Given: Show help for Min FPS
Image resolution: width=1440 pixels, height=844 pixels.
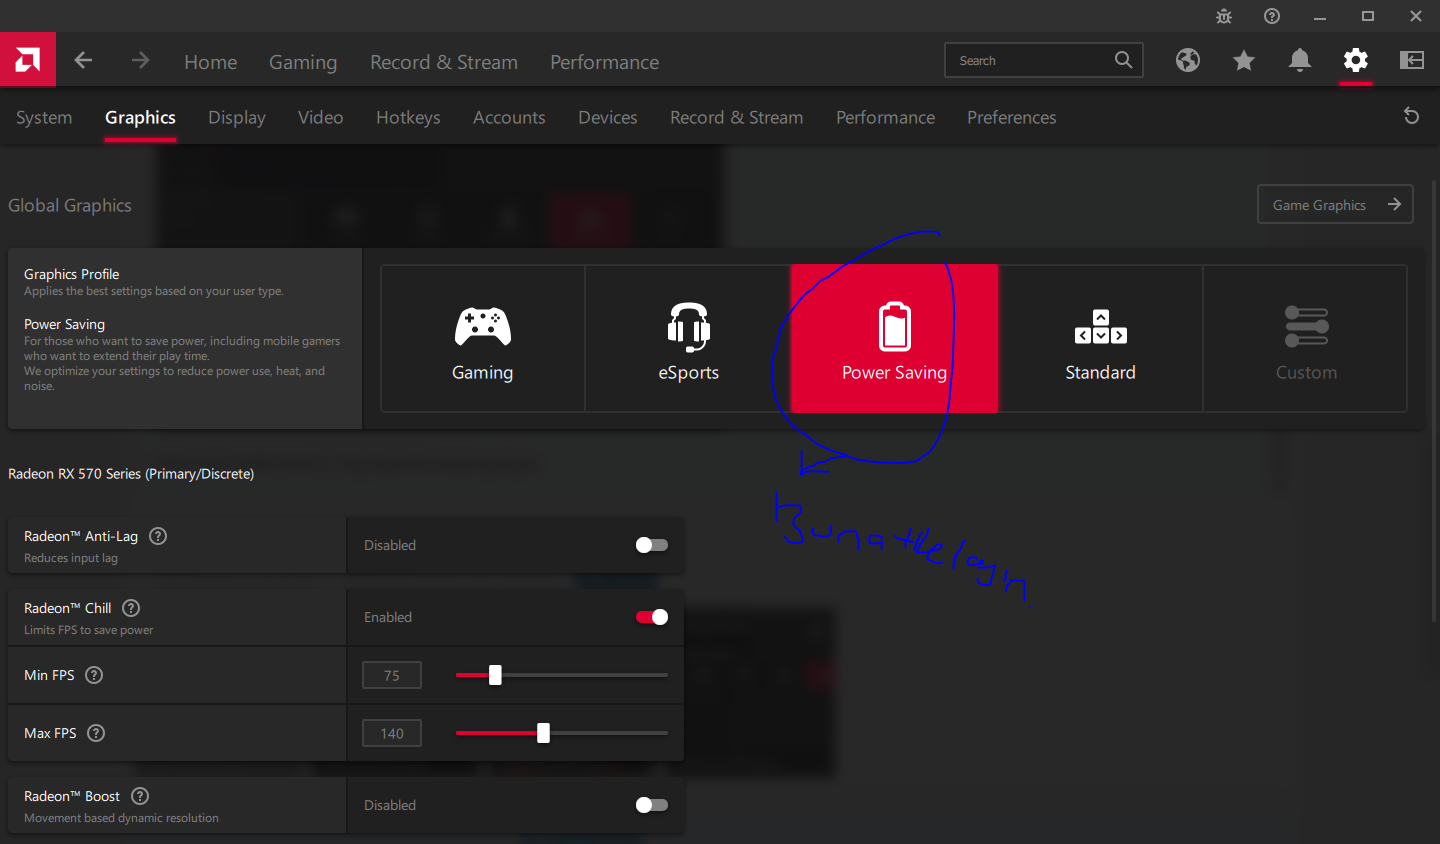Looking at the screenshot, I should pos(94,675).
